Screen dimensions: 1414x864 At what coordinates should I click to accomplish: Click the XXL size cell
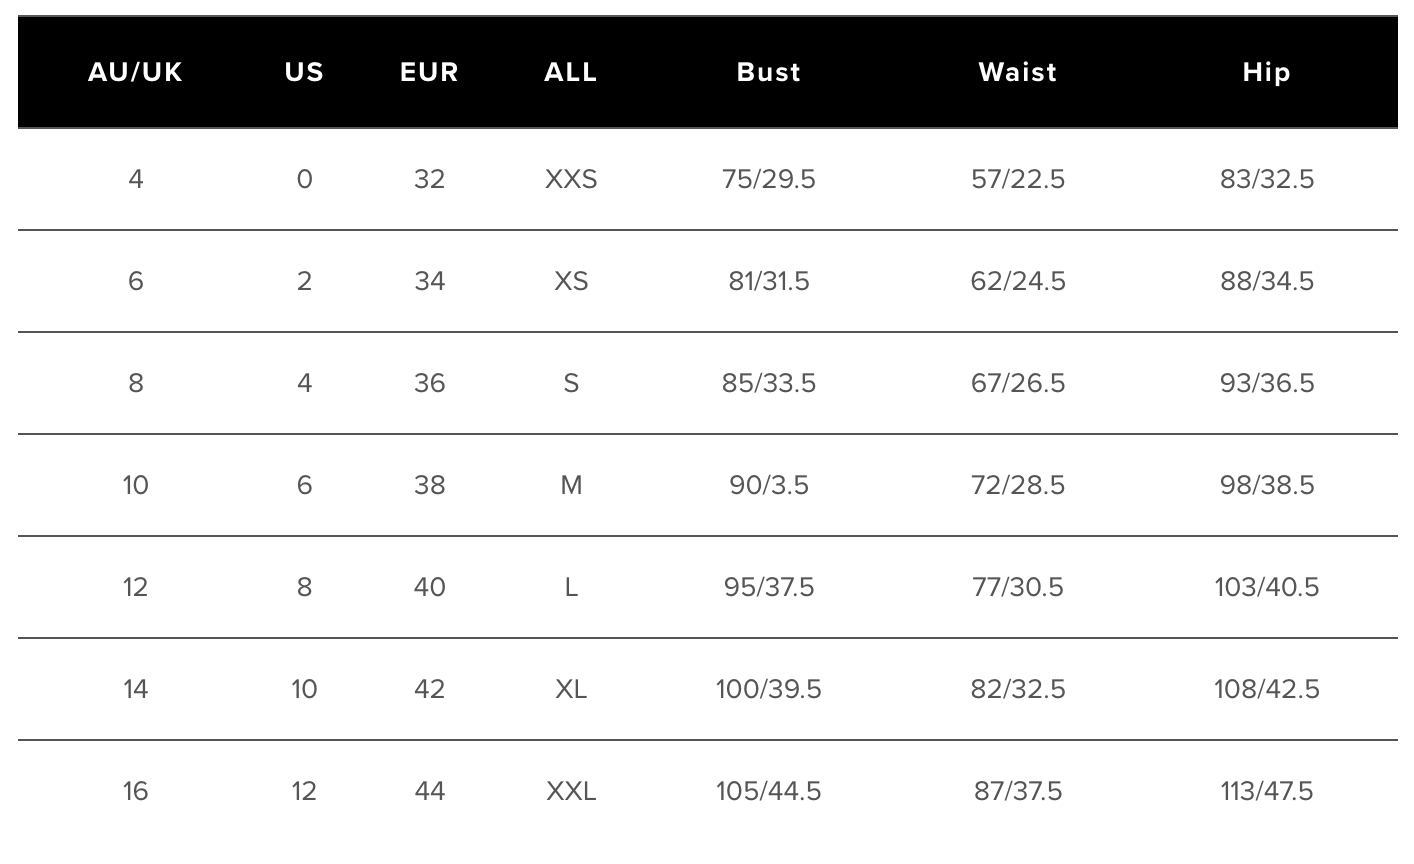(x=571, y=791)
